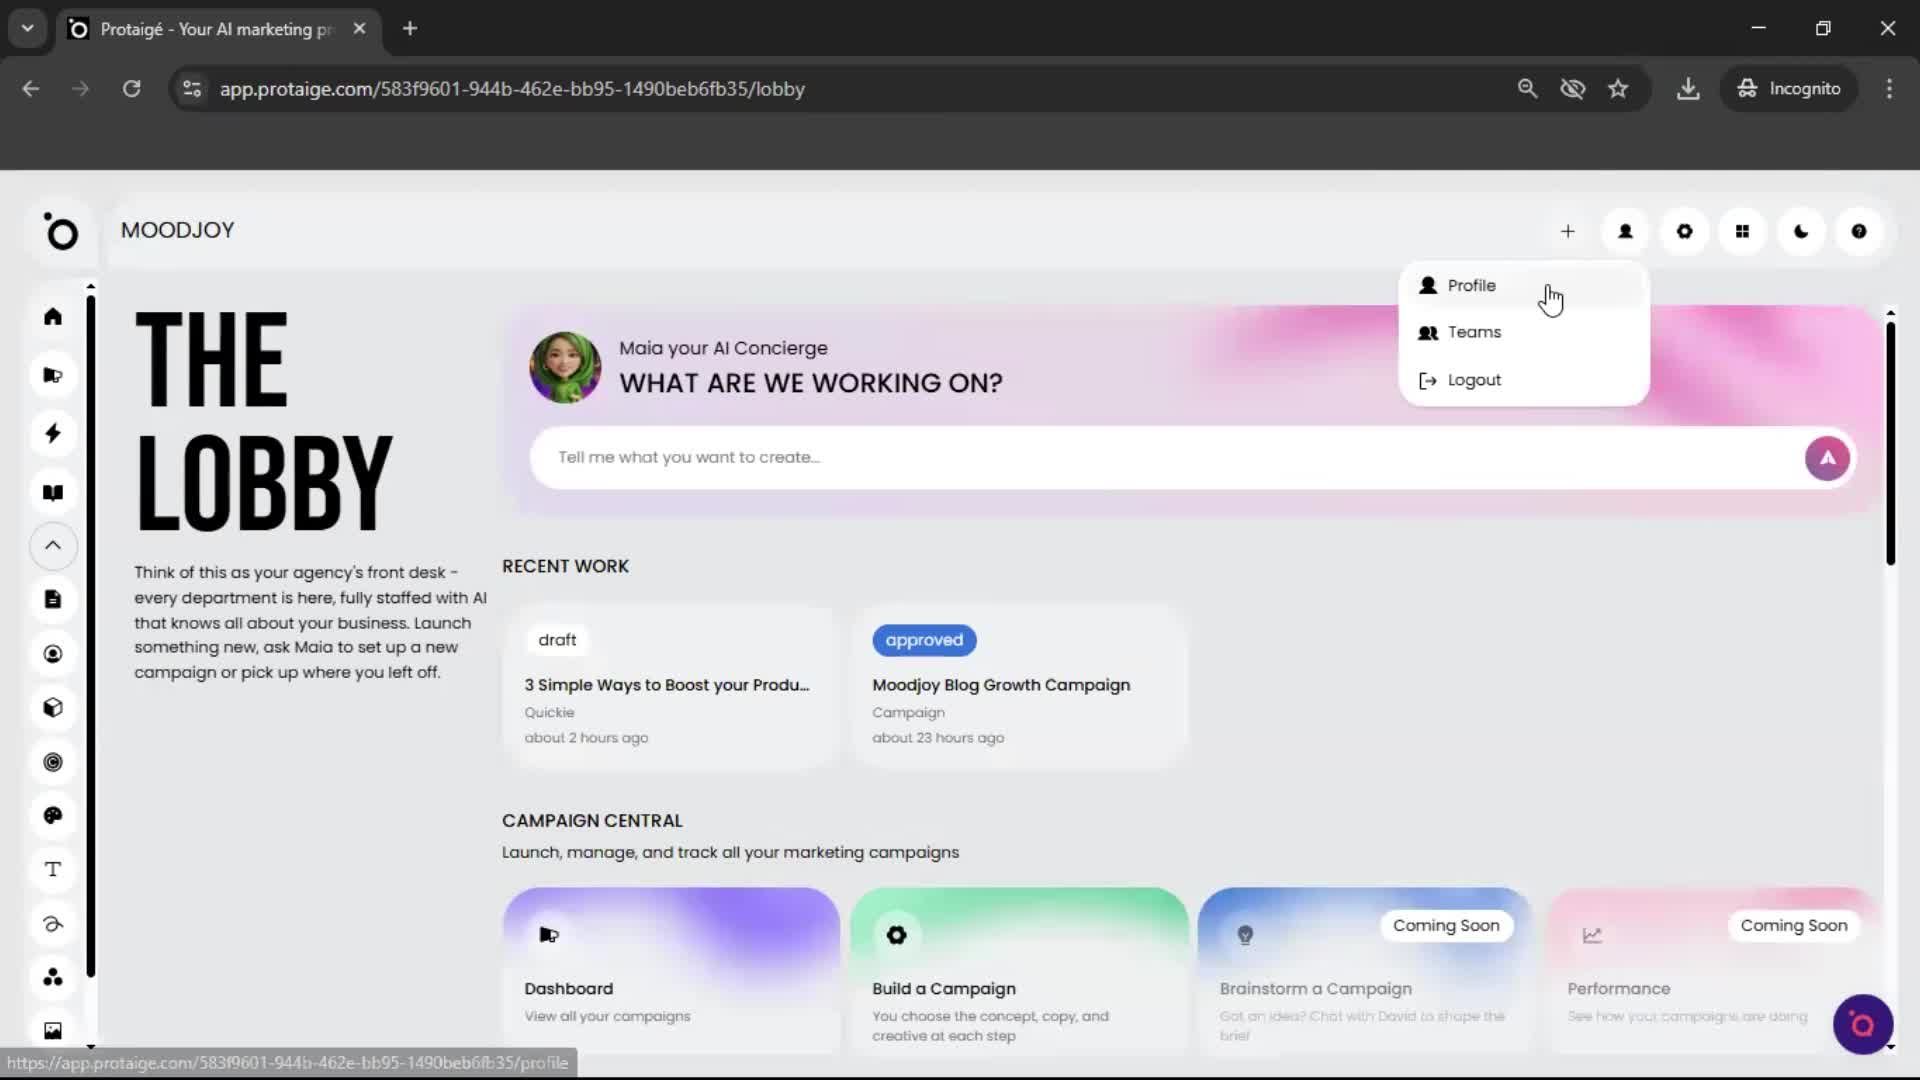Open the help question-mark icon
The image size is (1920, 1080).
coord(1858,231)
